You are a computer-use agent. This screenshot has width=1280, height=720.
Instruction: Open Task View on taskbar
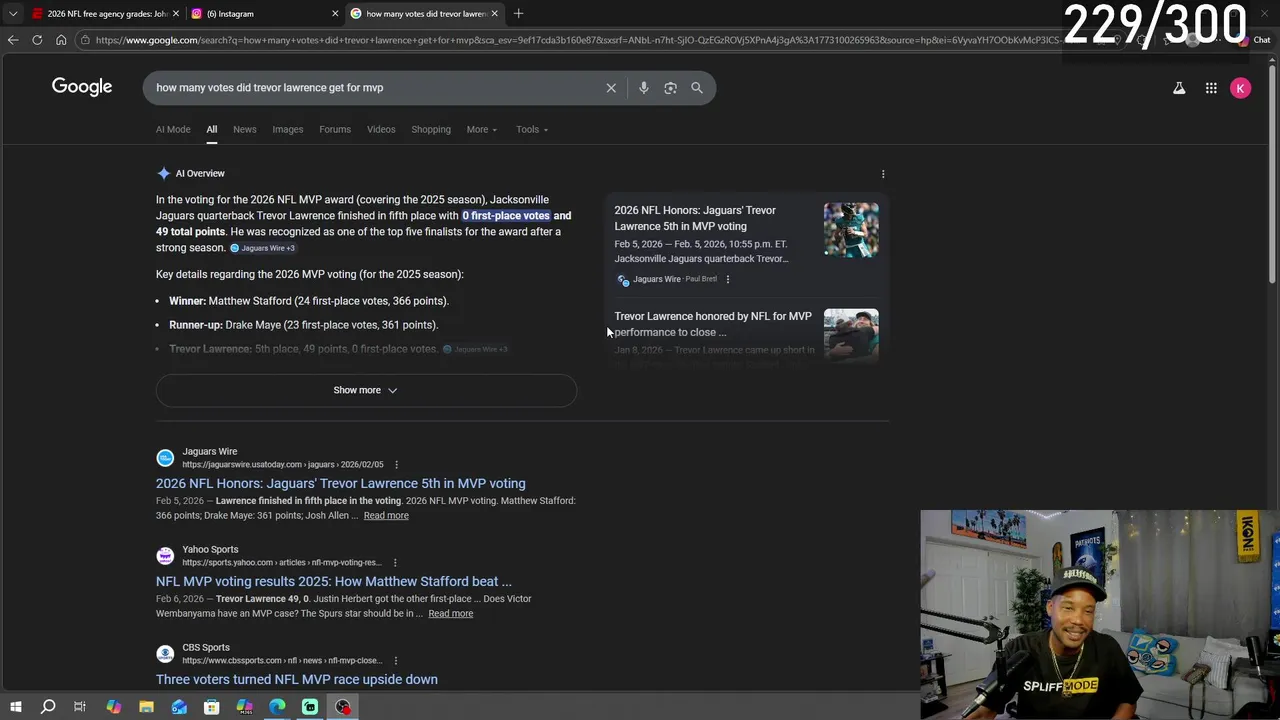click(x=80, y=707)
